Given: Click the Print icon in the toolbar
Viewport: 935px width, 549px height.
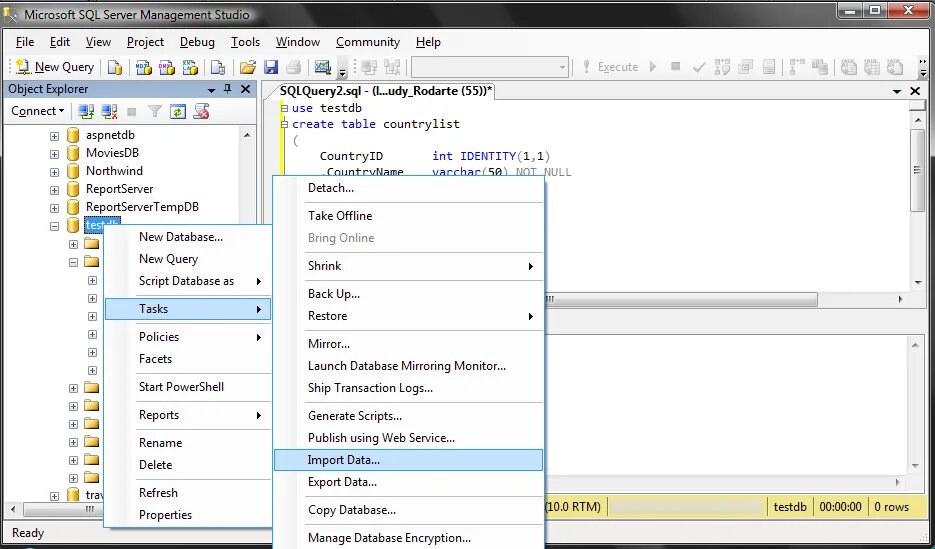Looking at the screenshot, I should (293, 67).
